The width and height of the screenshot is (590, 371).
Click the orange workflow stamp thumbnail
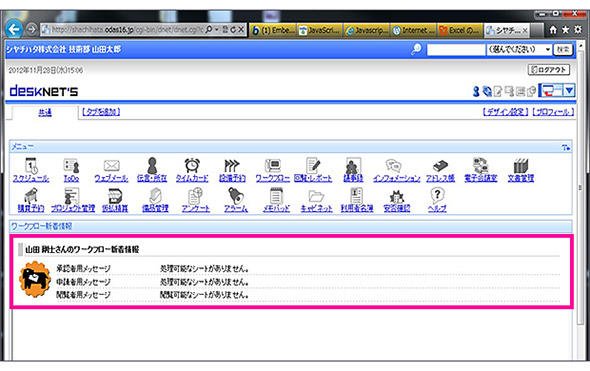(35, 279)
